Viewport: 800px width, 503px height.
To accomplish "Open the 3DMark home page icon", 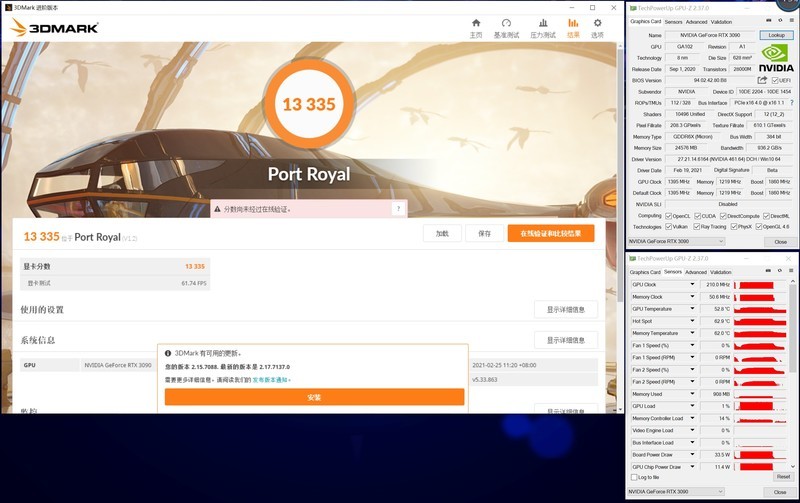I will point(476,23).
